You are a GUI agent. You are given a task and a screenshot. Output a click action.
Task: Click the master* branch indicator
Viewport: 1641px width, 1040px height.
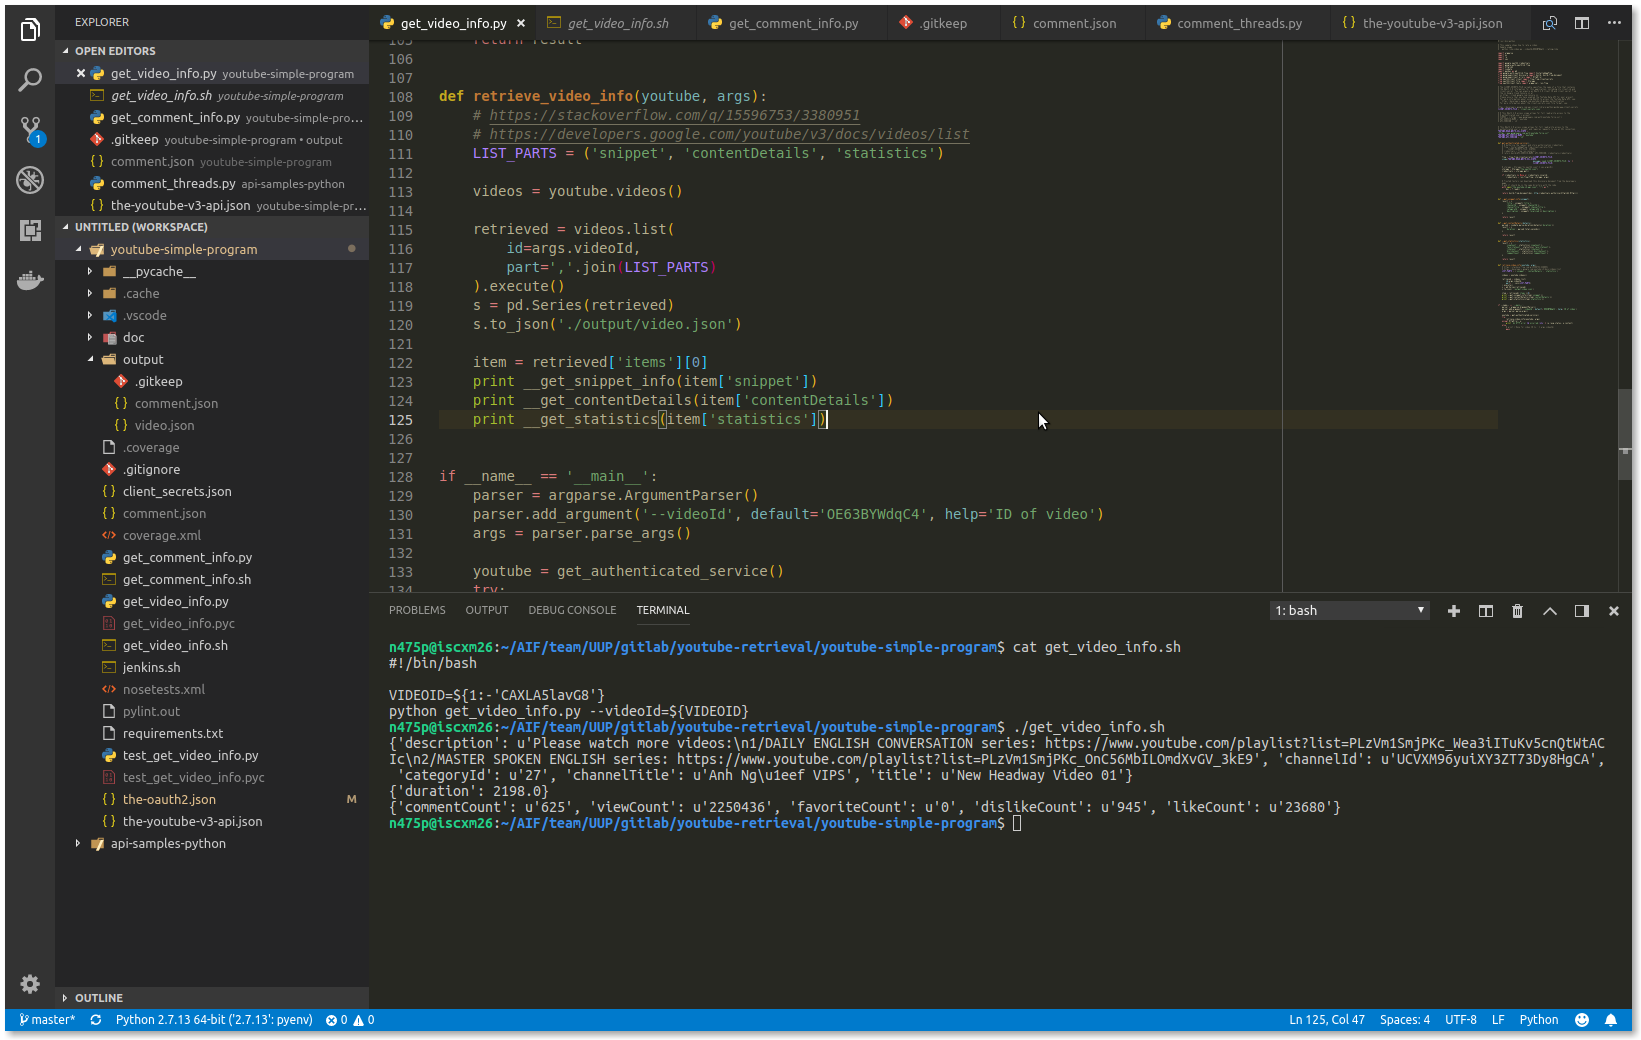point(47,1020)
